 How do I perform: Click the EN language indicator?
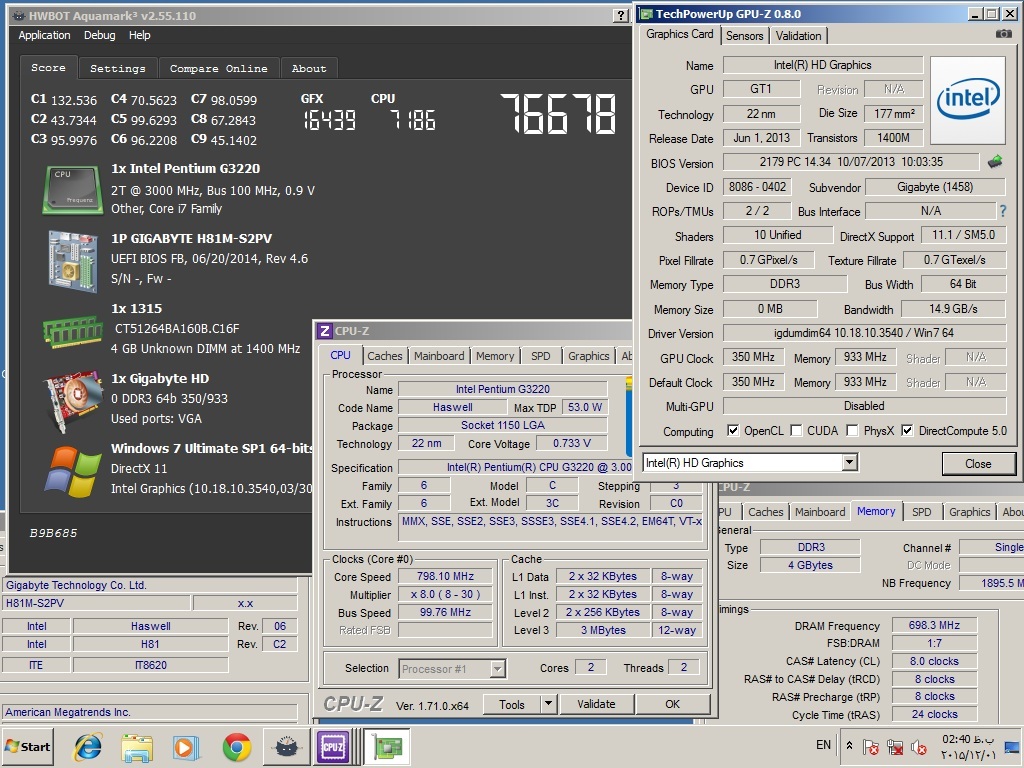823,745
